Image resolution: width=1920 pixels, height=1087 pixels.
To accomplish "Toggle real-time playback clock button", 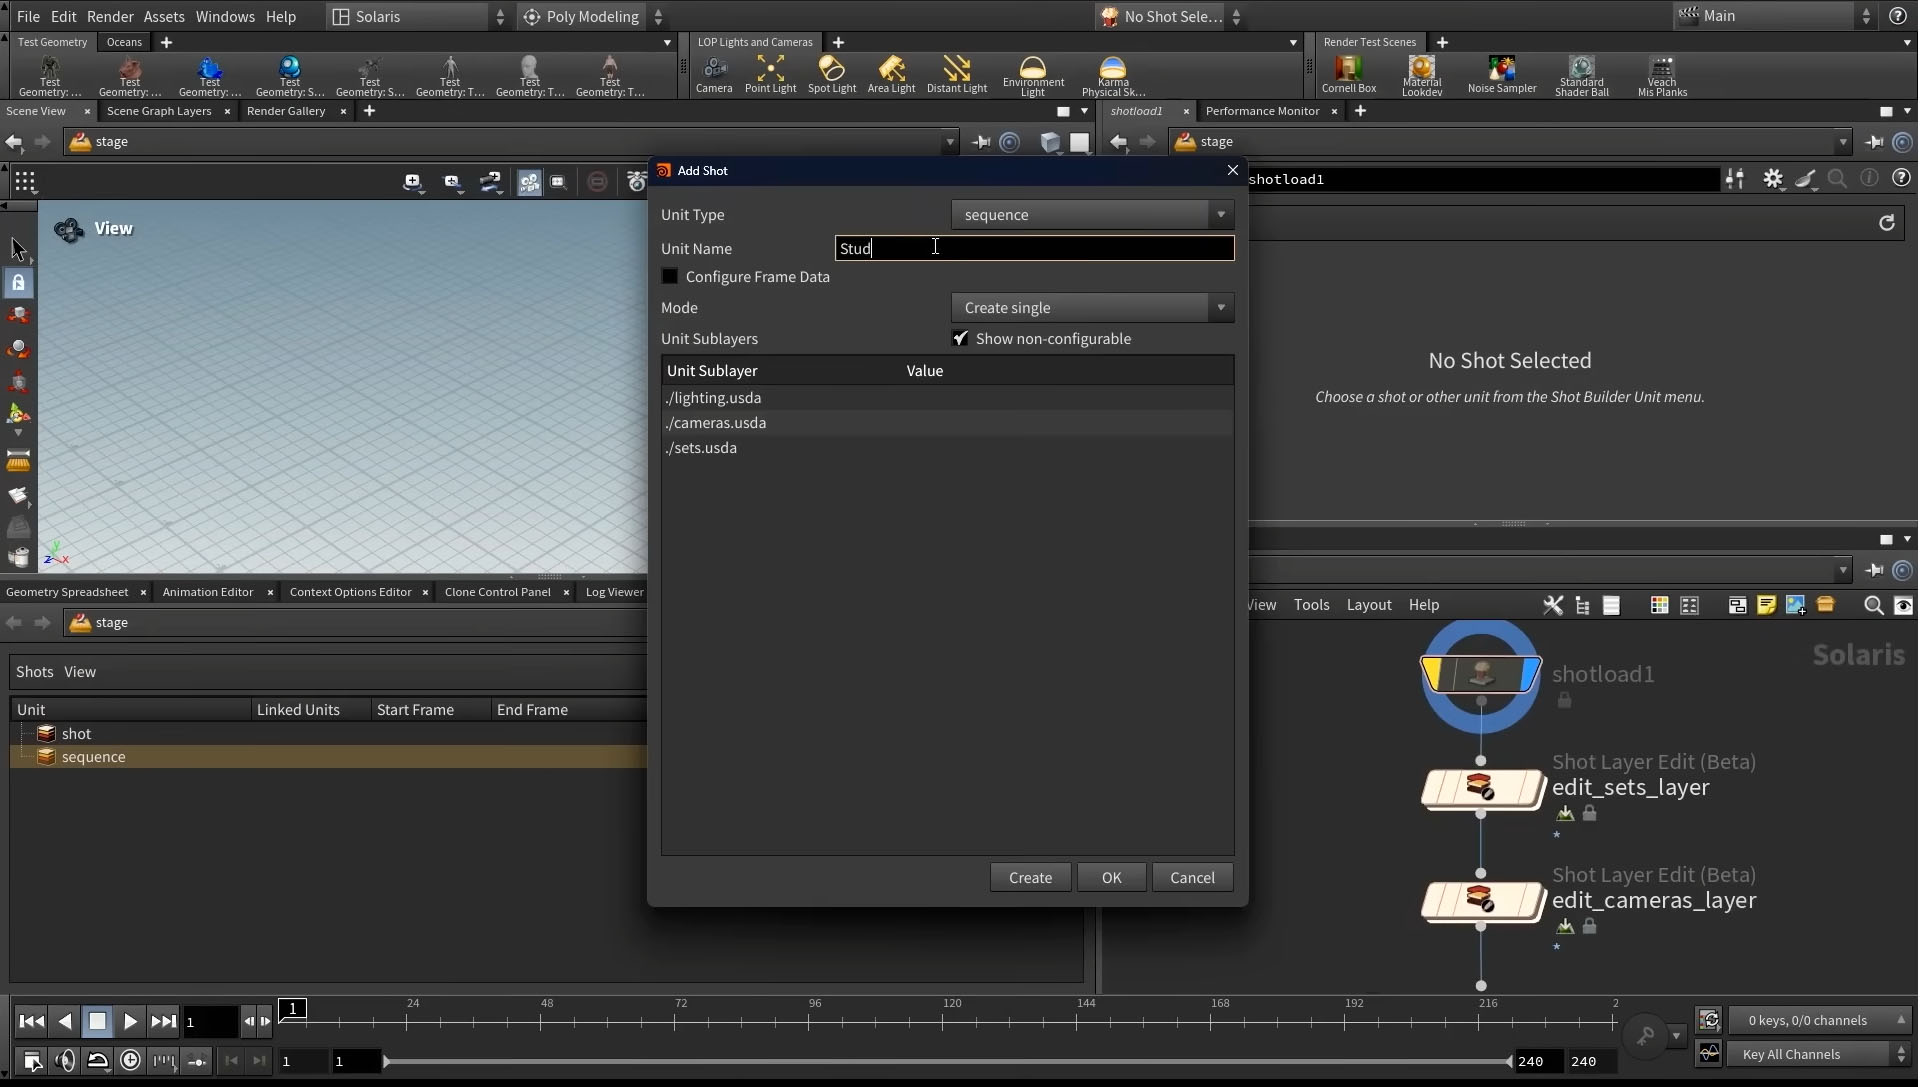I will tap(130, 1060).
